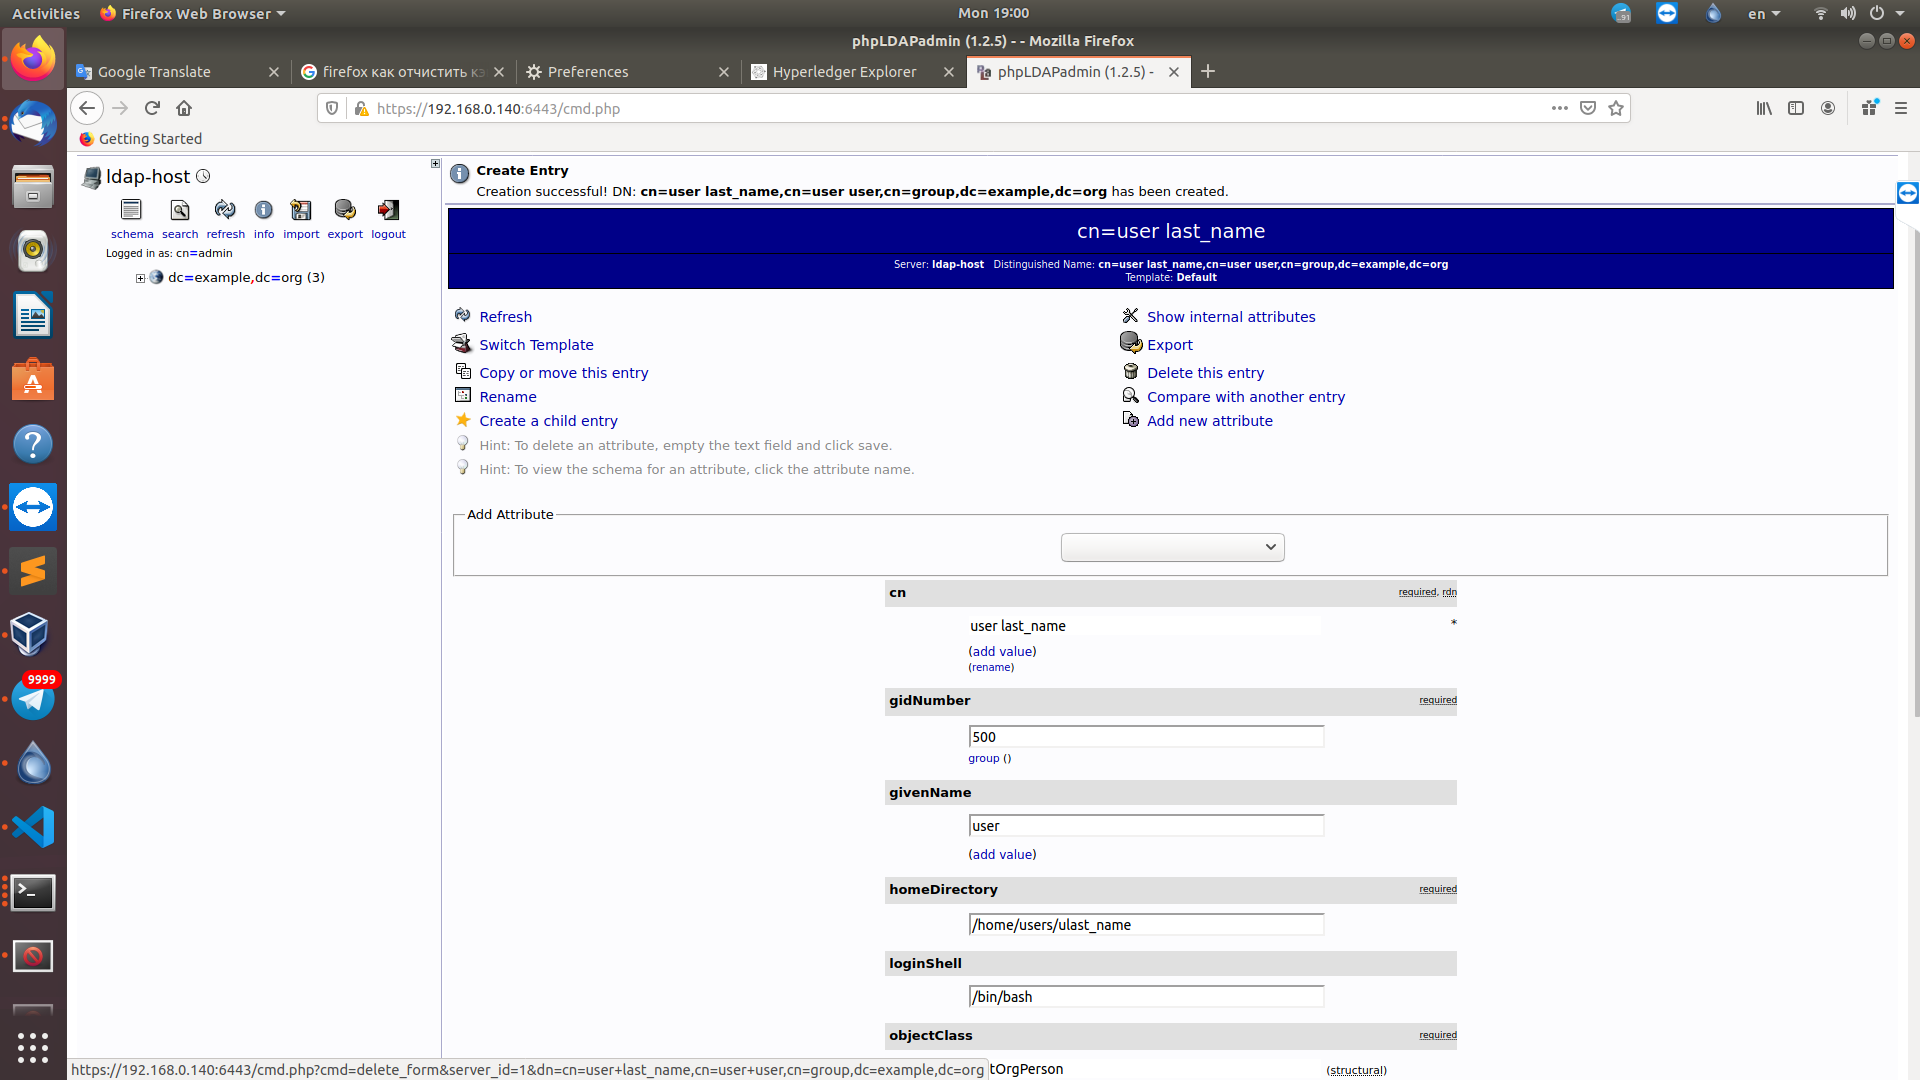Click Show internal attributes link
Image resolution: width=1920 pixels, height=1080 pixels.
point(1230,317)
